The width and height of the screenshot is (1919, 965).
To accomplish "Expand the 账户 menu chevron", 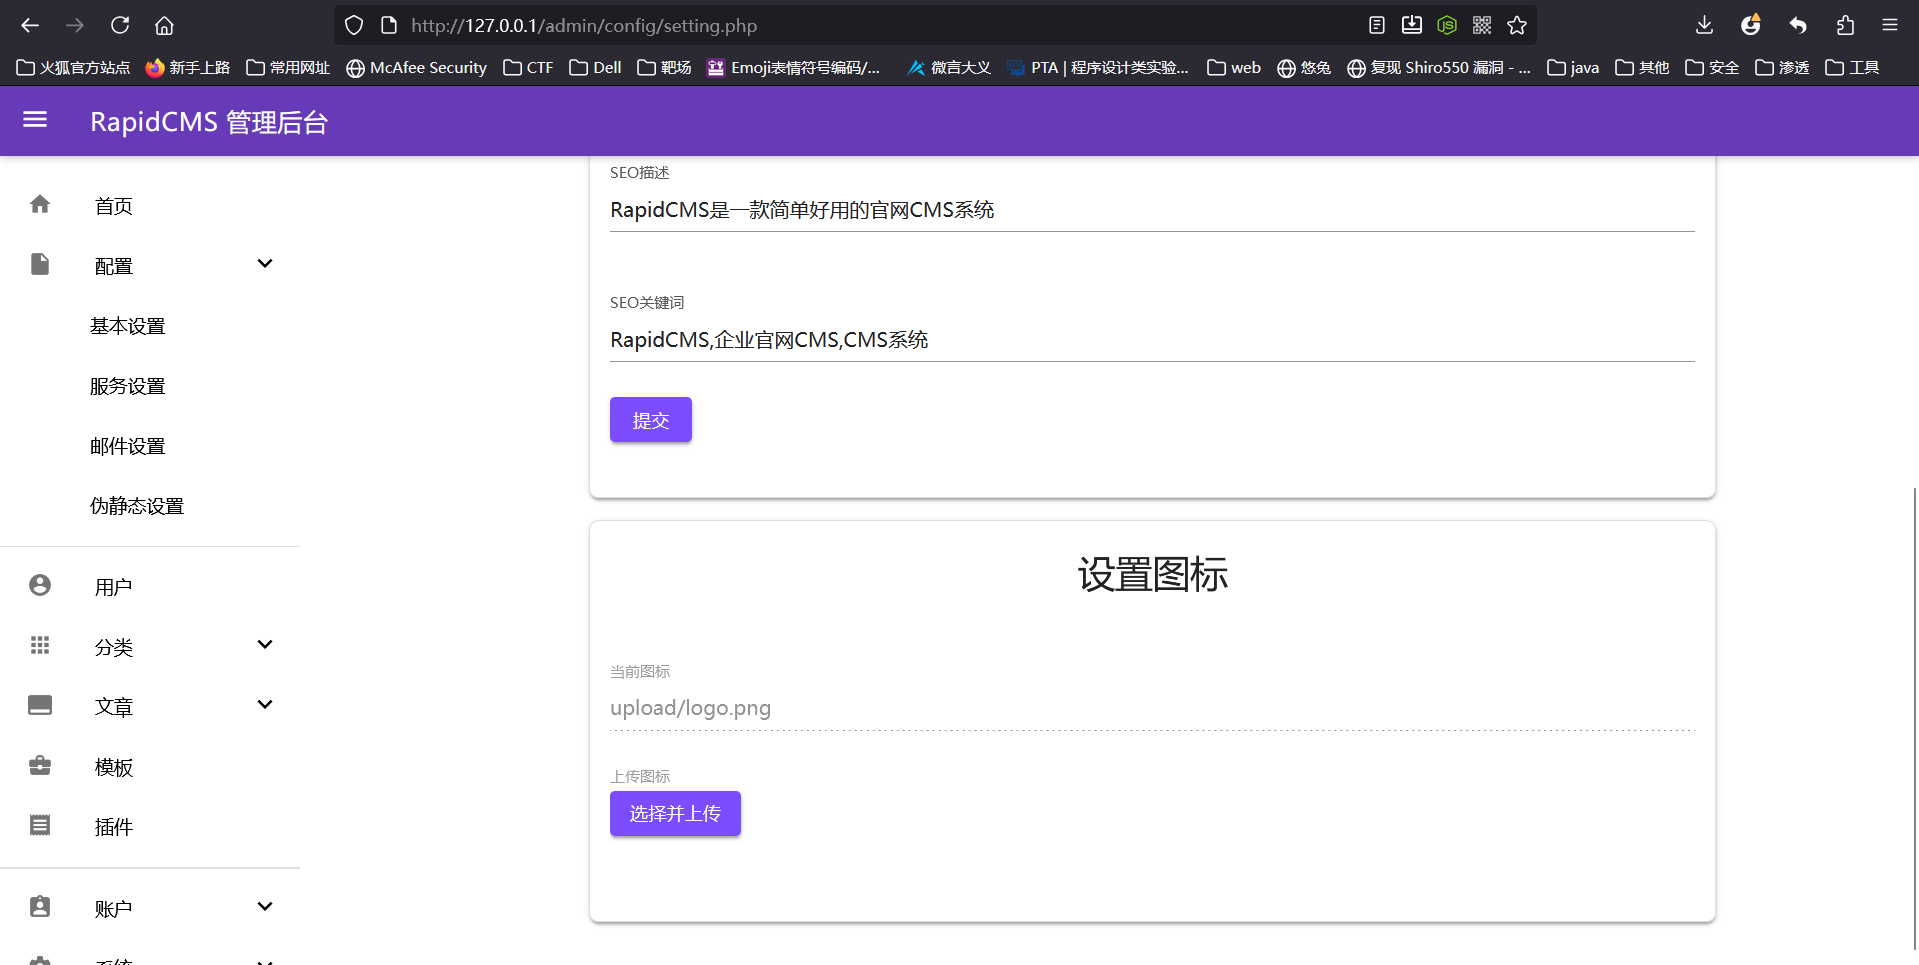I will 265,907.
